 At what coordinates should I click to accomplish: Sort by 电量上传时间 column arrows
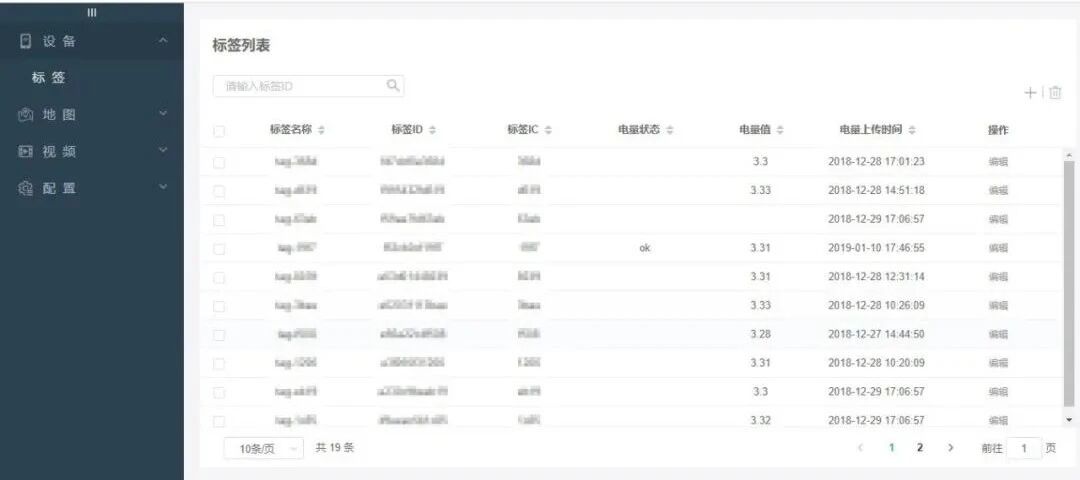(912, 131)
